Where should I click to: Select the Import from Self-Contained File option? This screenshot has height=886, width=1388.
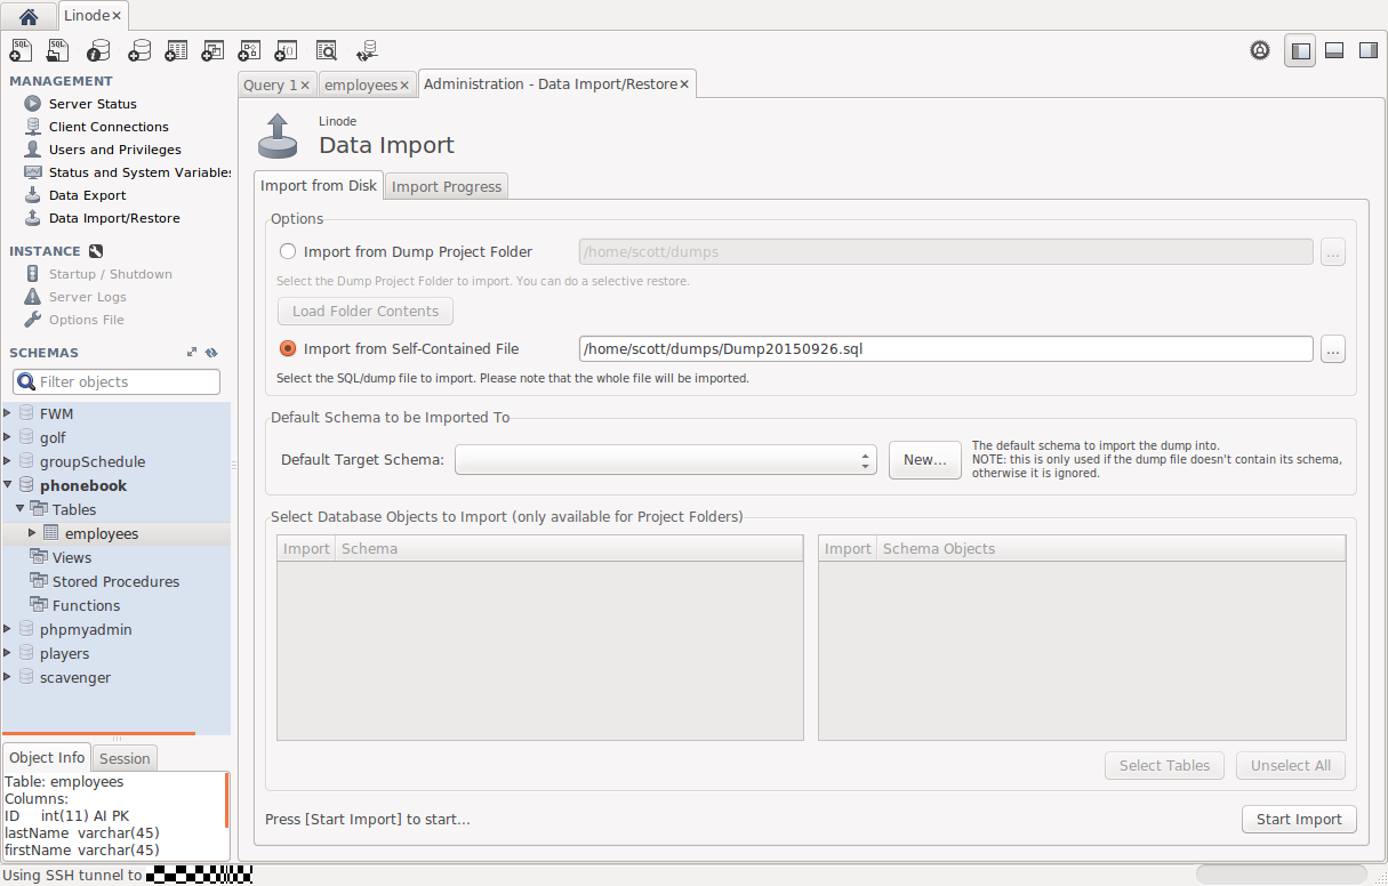click(288, 348)
